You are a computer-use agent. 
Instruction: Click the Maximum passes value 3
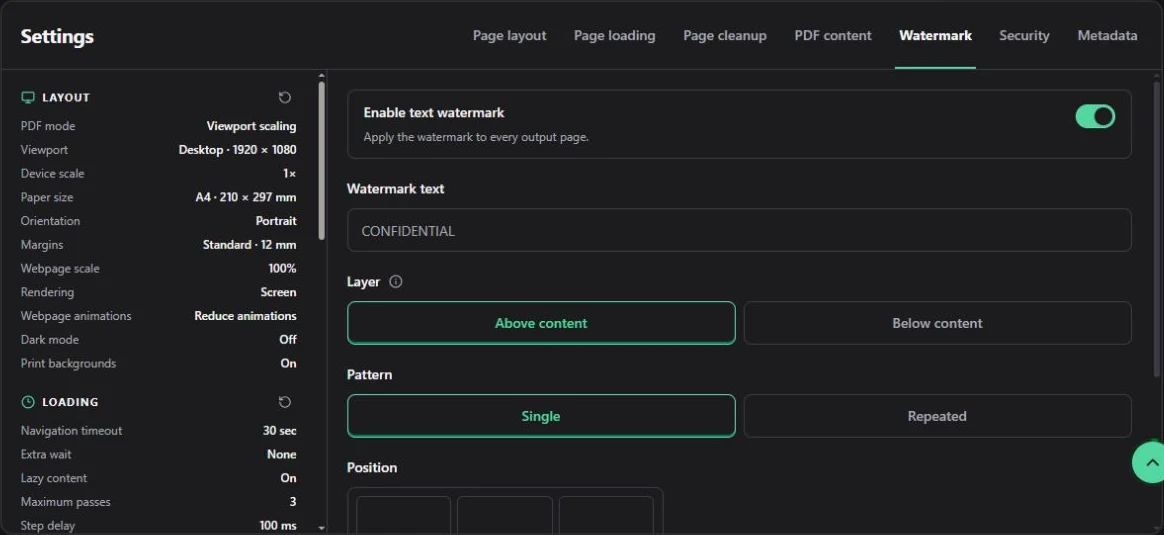pyautogui.click(x=293, y=502)
